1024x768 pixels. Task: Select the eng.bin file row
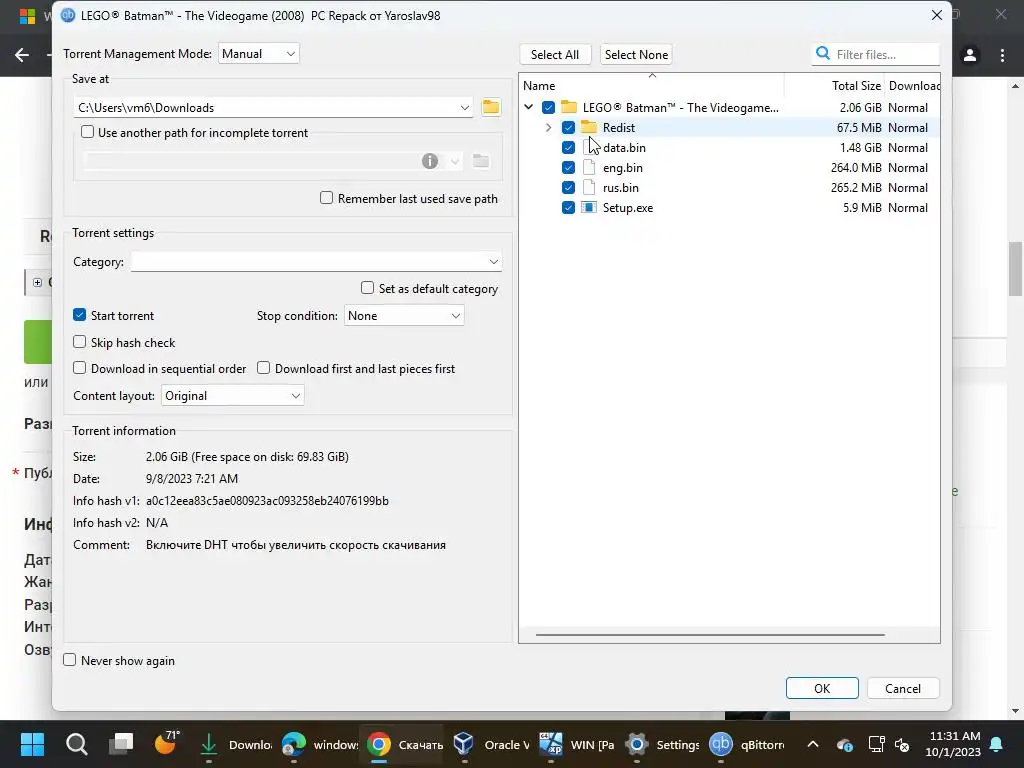729,167
